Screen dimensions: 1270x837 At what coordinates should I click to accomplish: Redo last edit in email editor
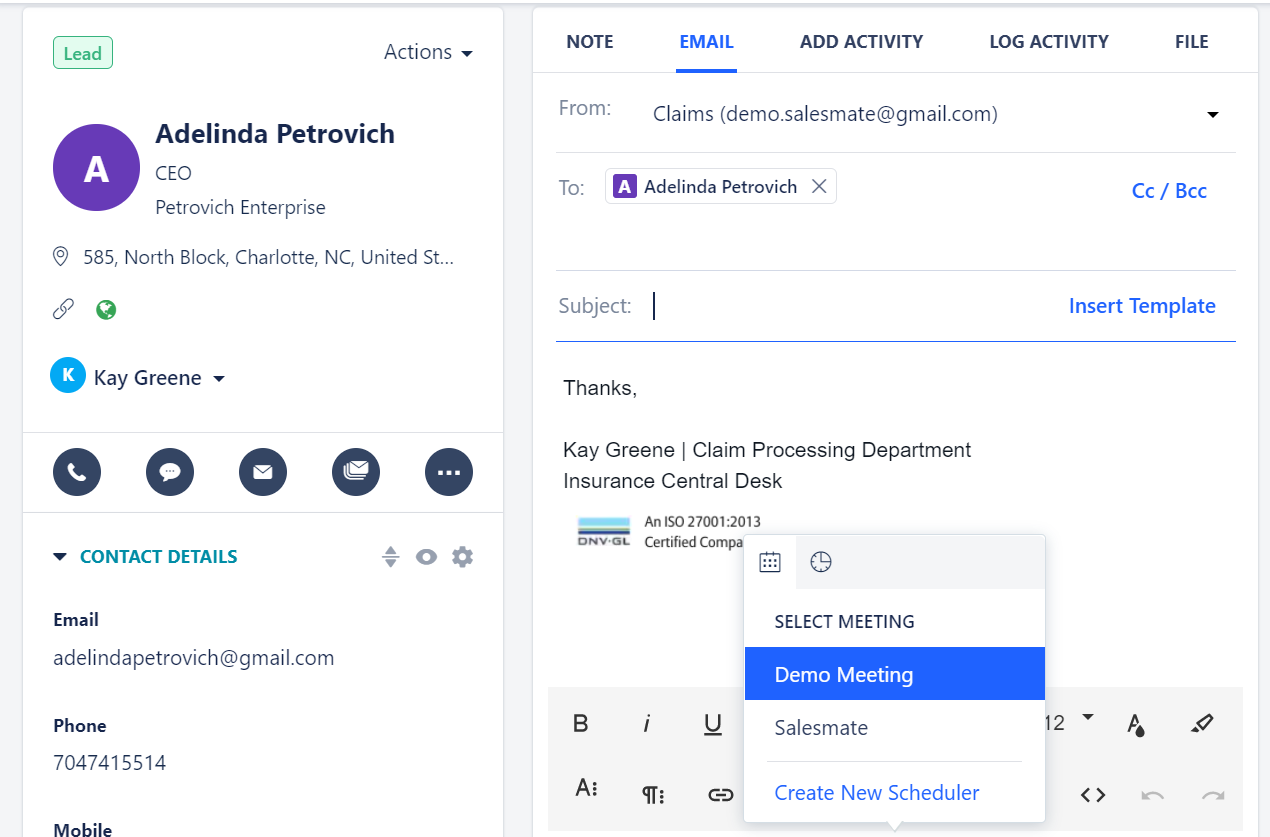tap(1213, 795)
